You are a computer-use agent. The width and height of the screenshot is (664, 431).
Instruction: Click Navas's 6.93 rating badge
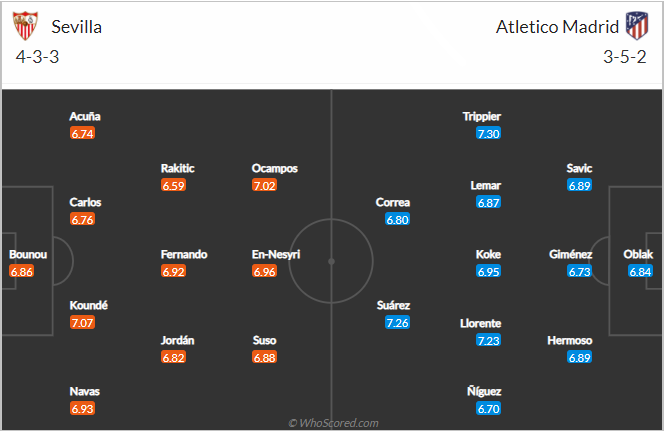tap(82, 409)
